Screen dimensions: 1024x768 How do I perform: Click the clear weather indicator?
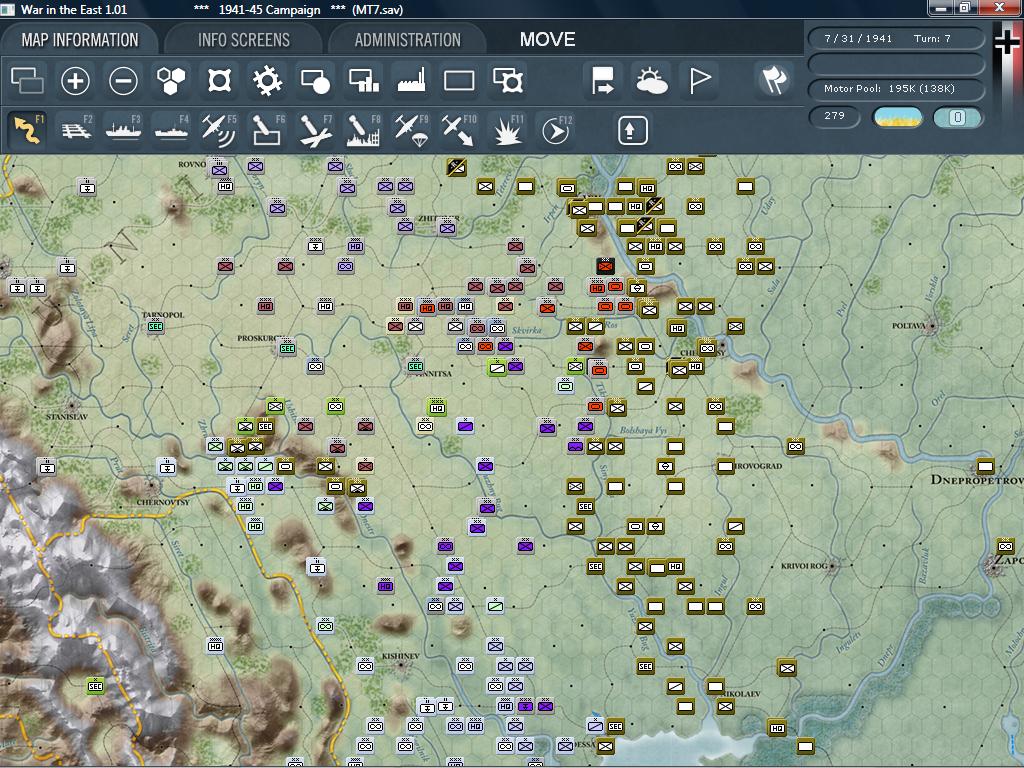point(898,117)
